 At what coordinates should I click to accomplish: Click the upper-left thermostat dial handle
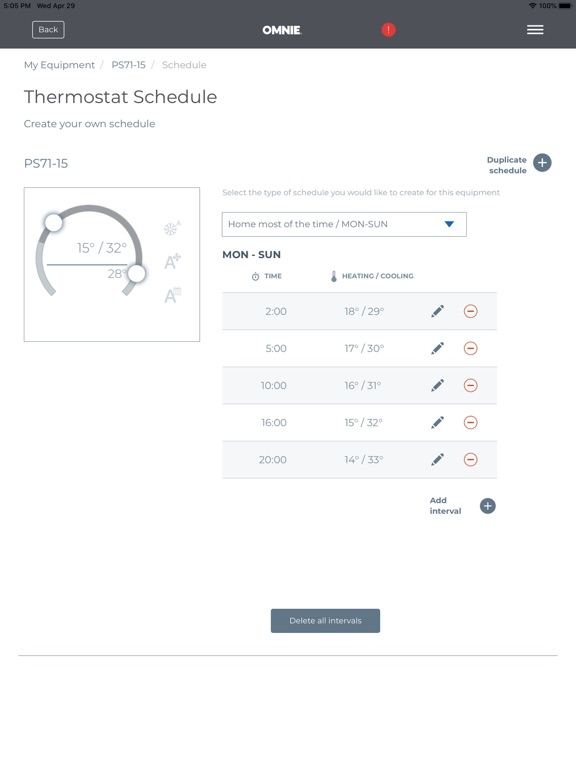[x=53, y=222]
